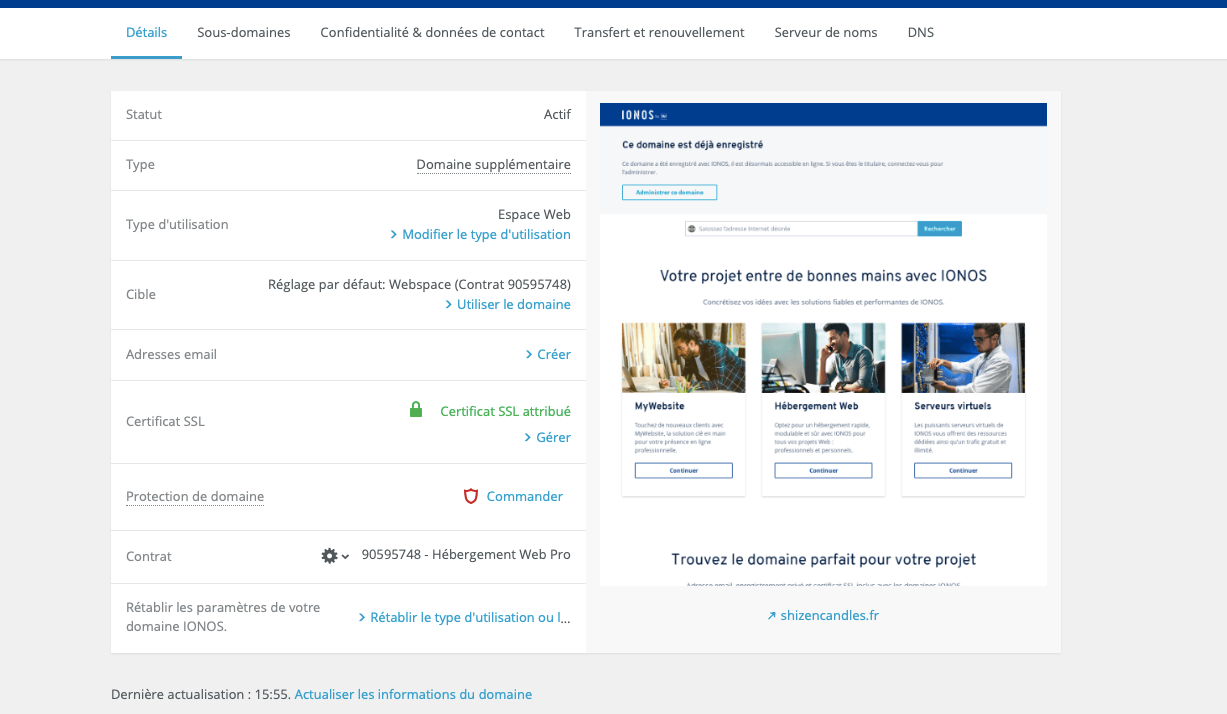Switch to the Sous-domaines tab
The height and width of the screenshot is (714, 1227).
(244, 32)
